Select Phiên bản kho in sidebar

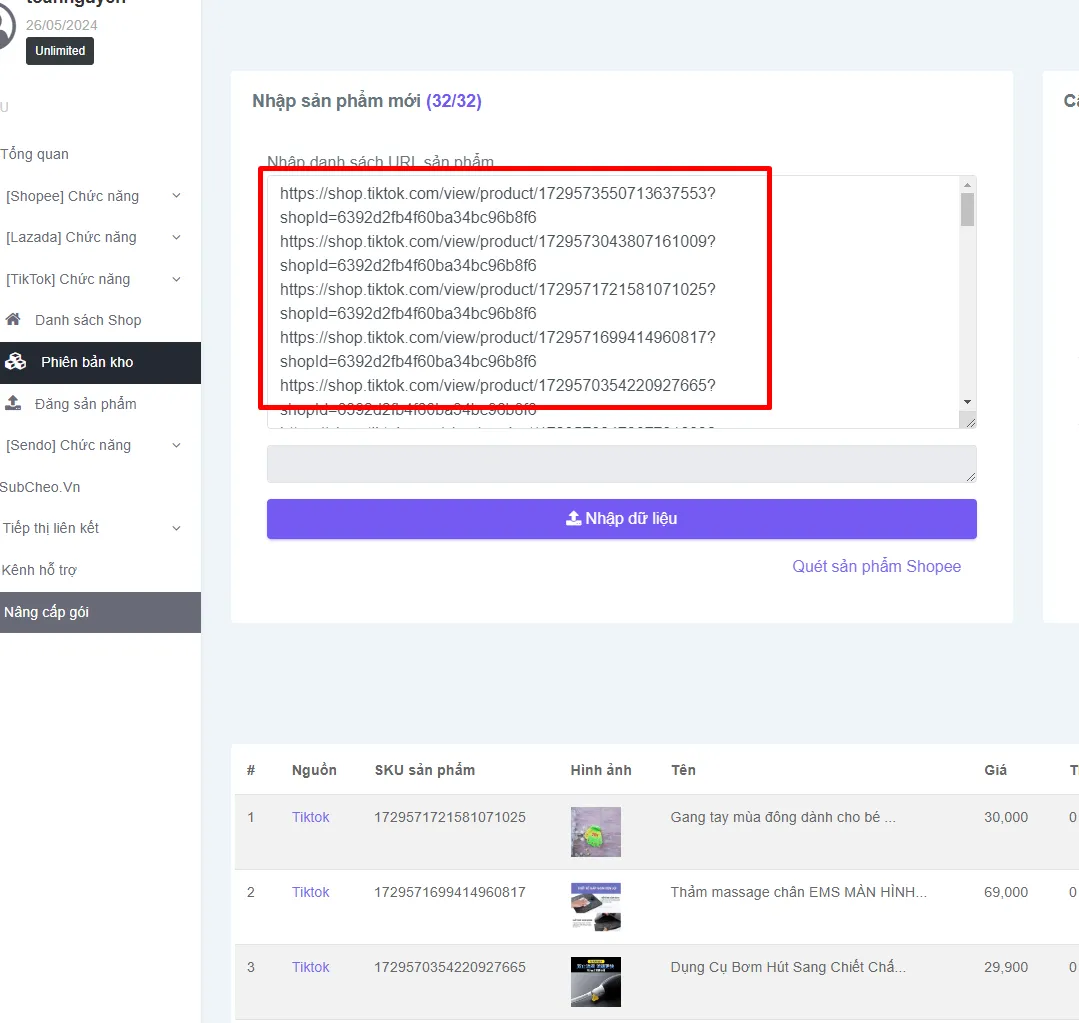point(100,363)
